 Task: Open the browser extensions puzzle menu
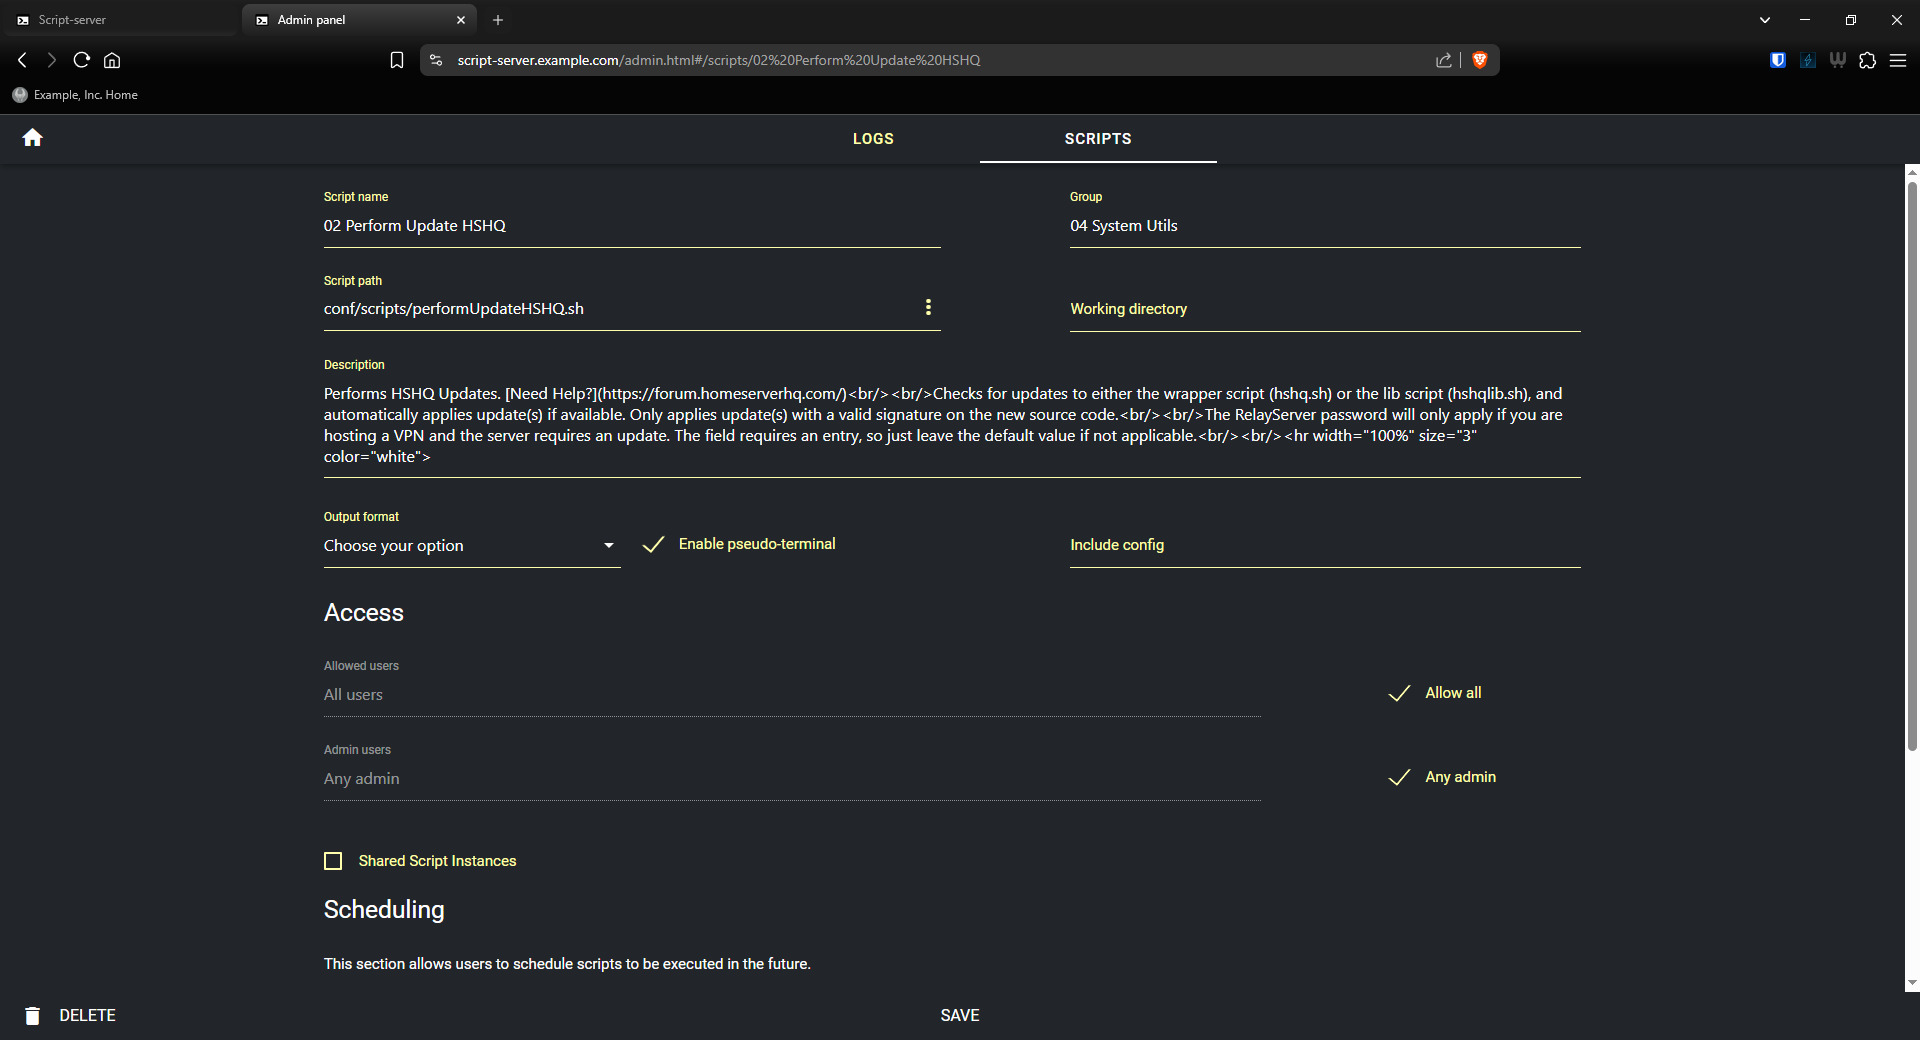(1868, 60)
